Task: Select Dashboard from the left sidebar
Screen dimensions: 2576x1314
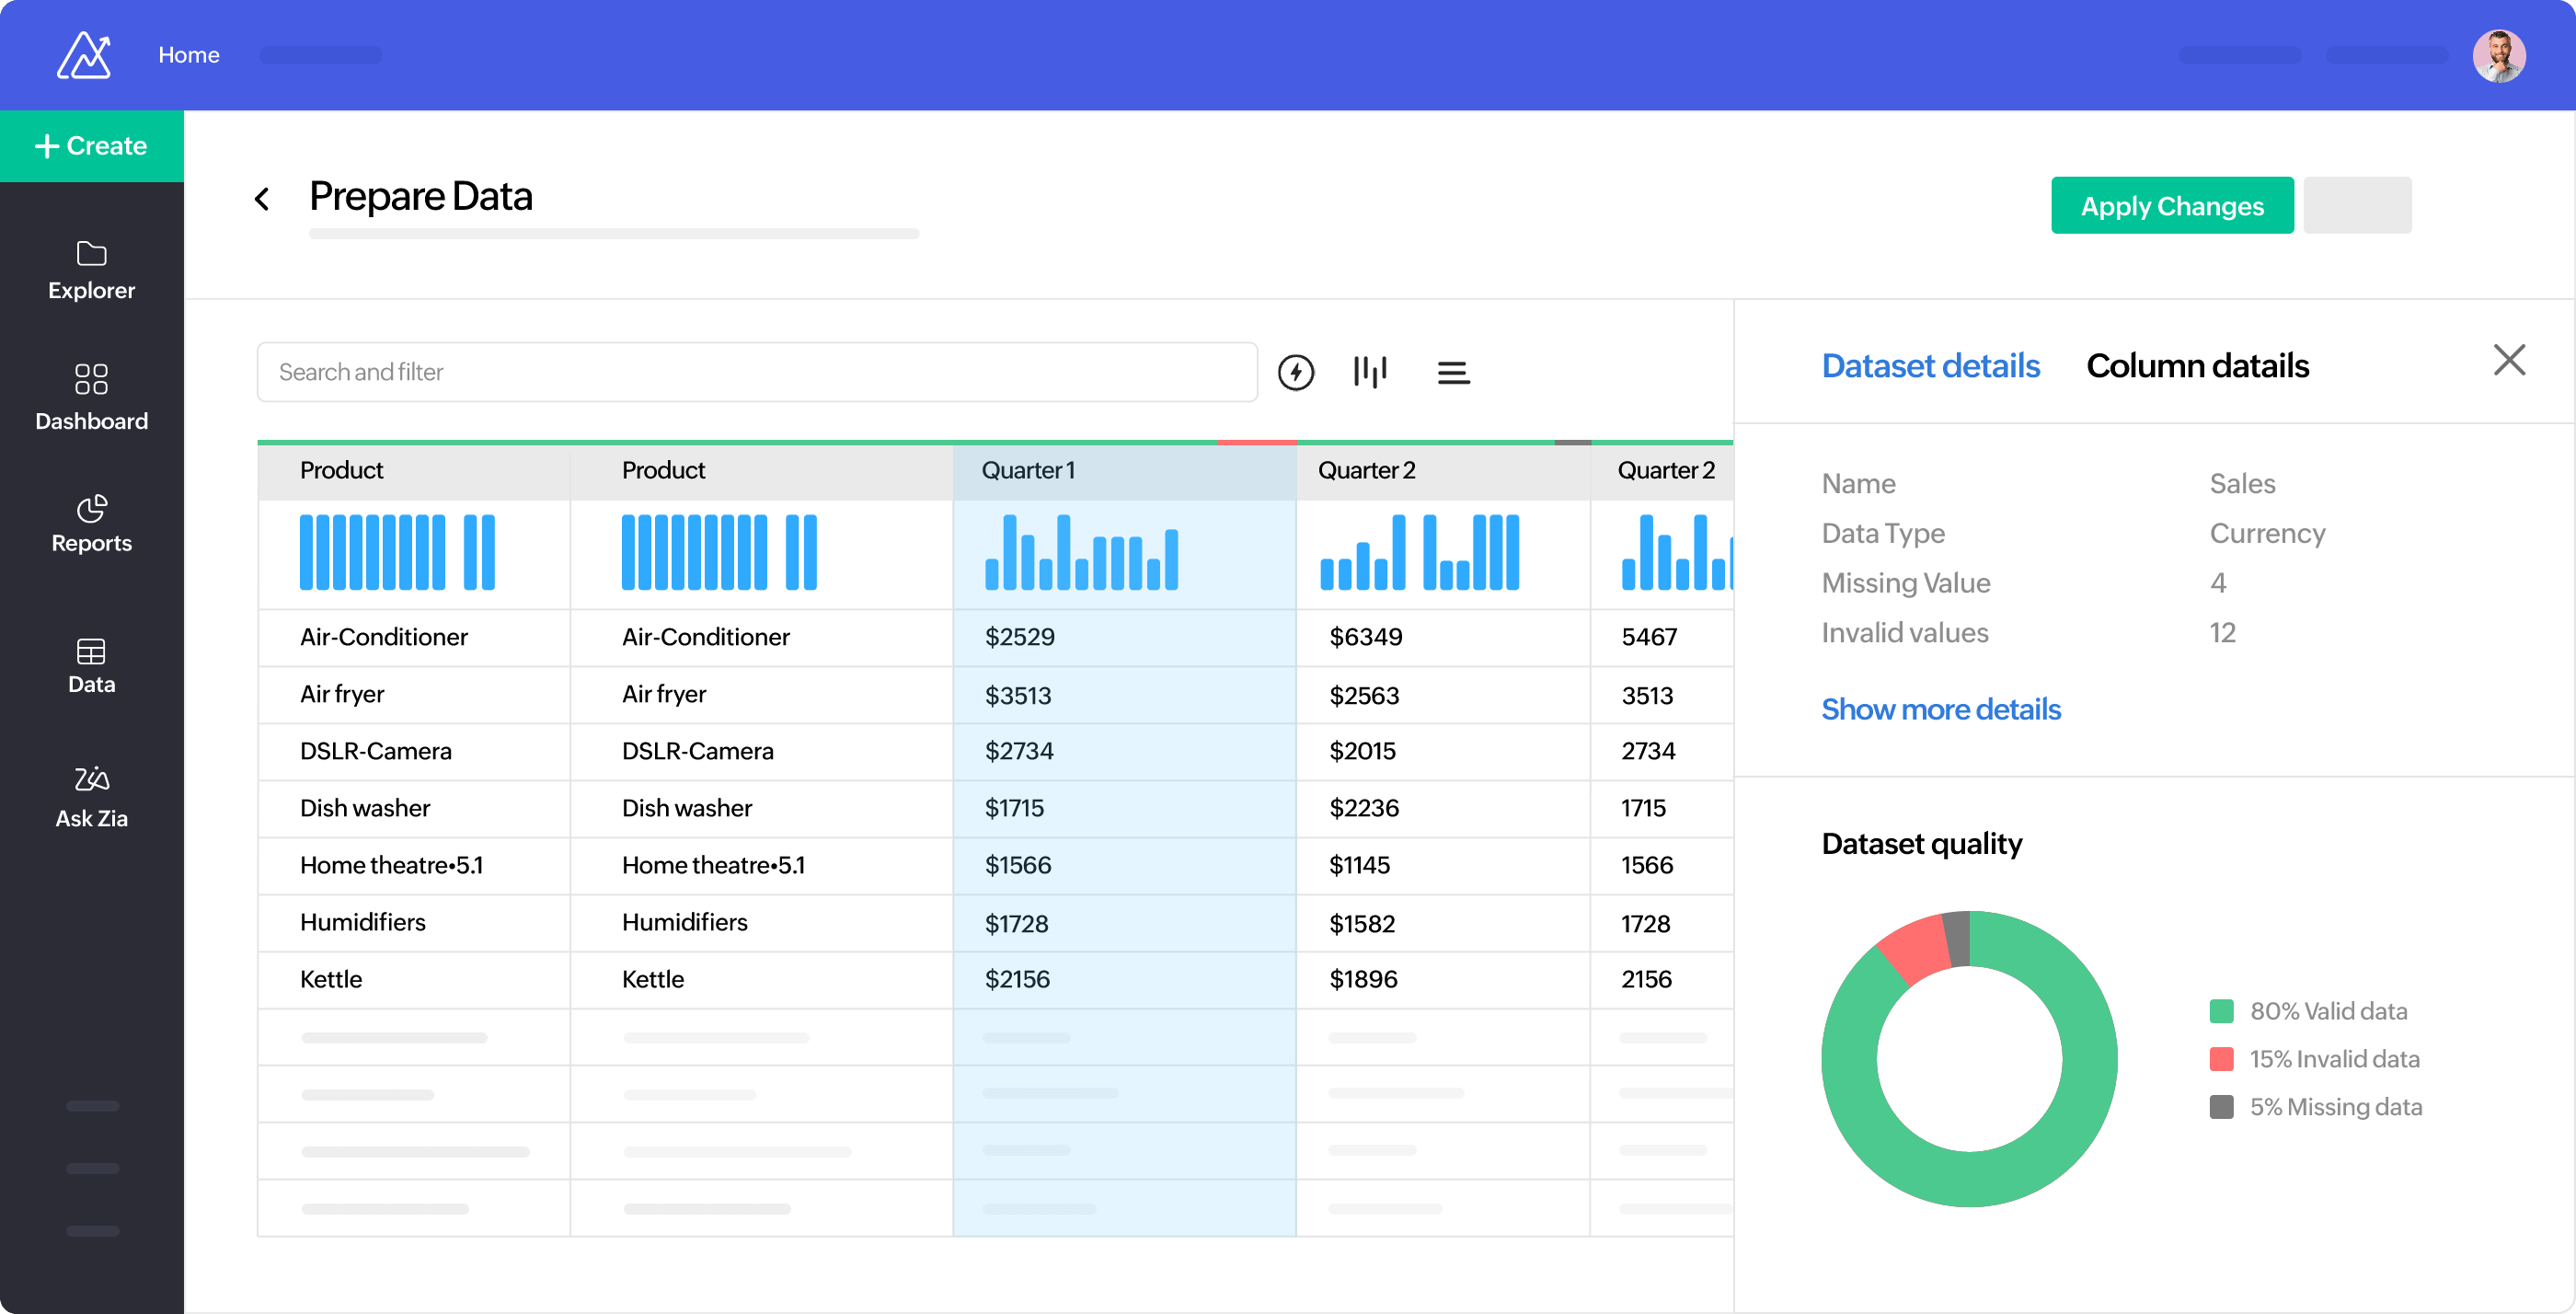Action: click(x=91, y=396)
